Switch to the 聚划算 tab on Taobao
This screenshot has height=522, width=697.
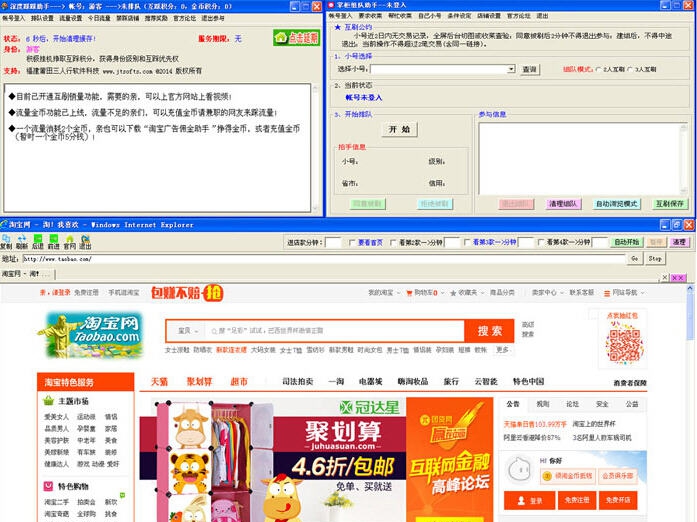199,381
